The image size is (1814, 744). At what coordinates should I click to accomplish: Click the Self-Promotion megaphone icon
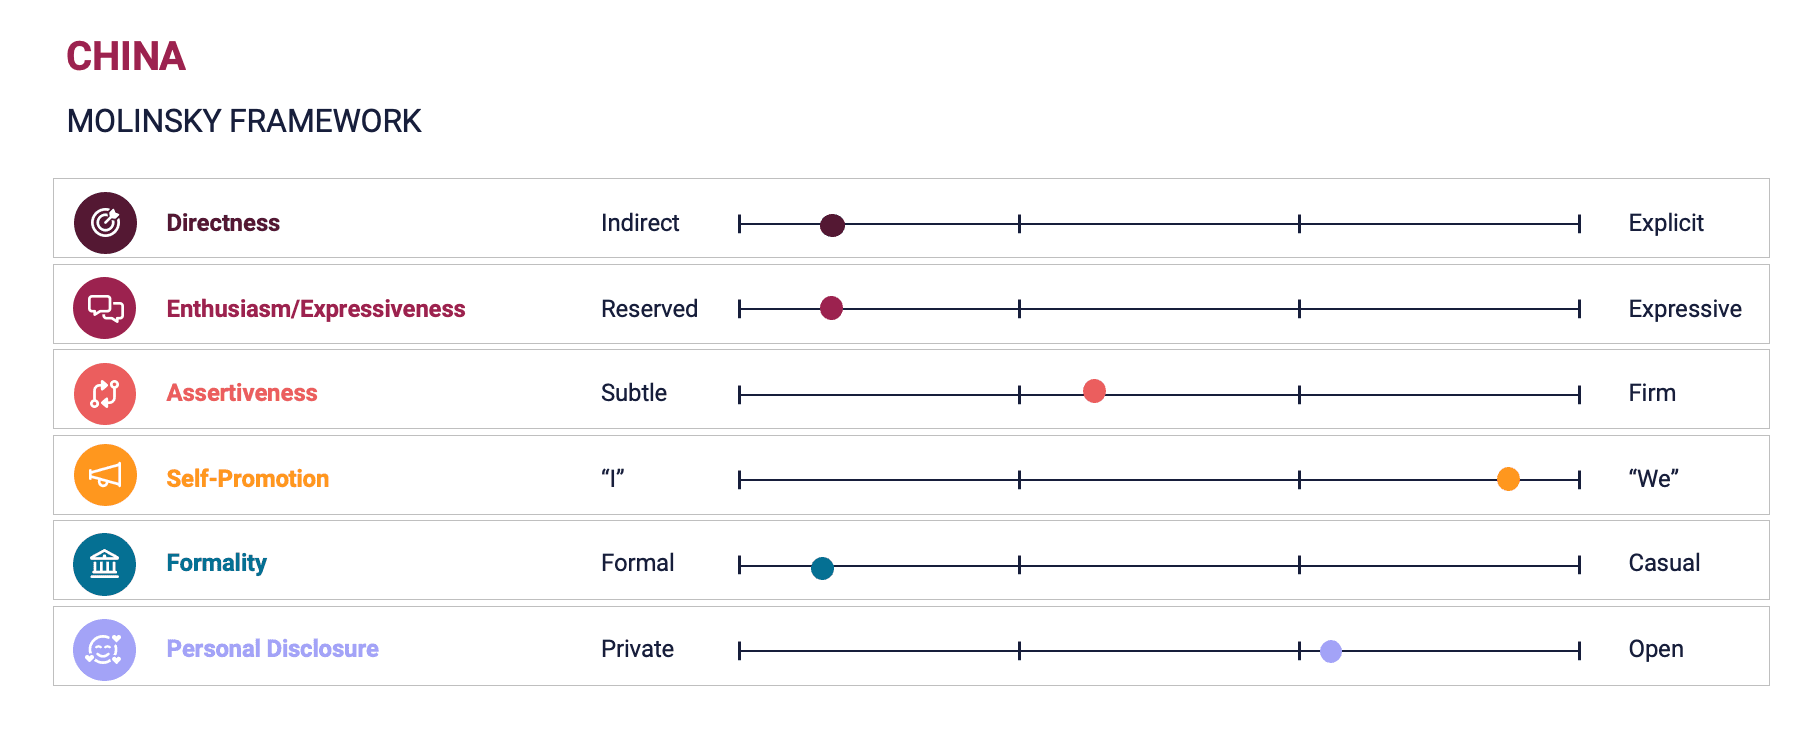tap(105, 475)
